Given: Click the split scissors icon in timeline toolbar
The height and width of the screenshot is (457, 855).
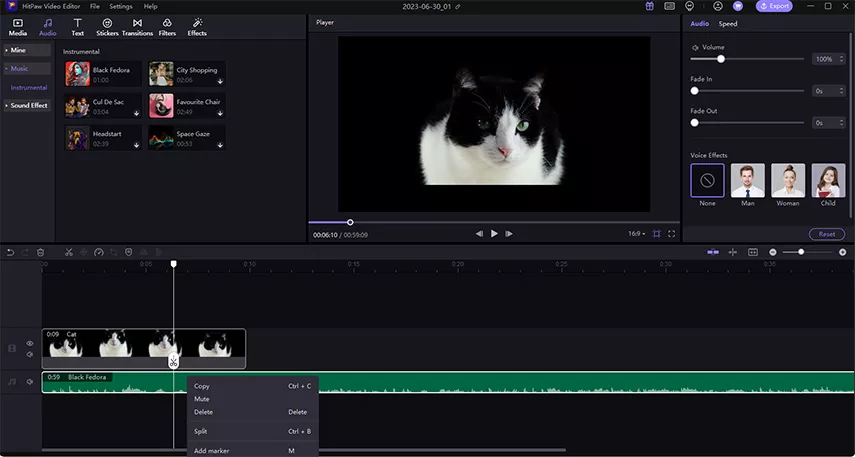Looking at the screenshot, I should [x=69, y=252].
